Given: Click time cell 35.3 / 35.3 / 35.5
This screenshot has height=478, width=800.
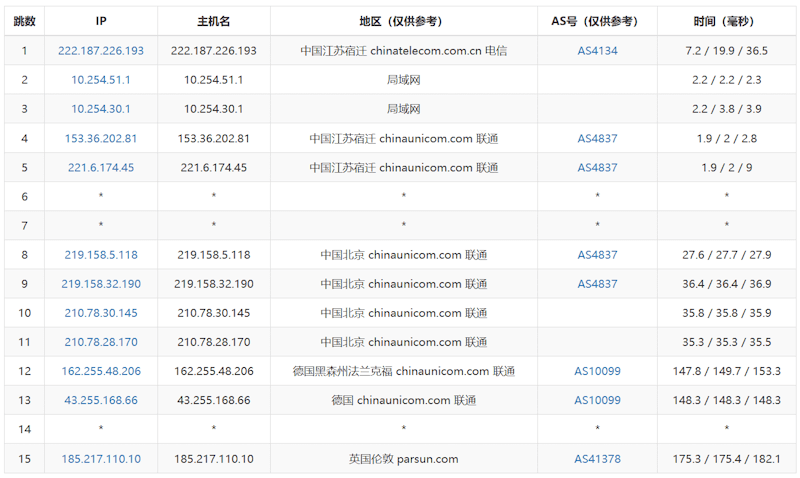Looking at the screenshot, I should [727, 342].
